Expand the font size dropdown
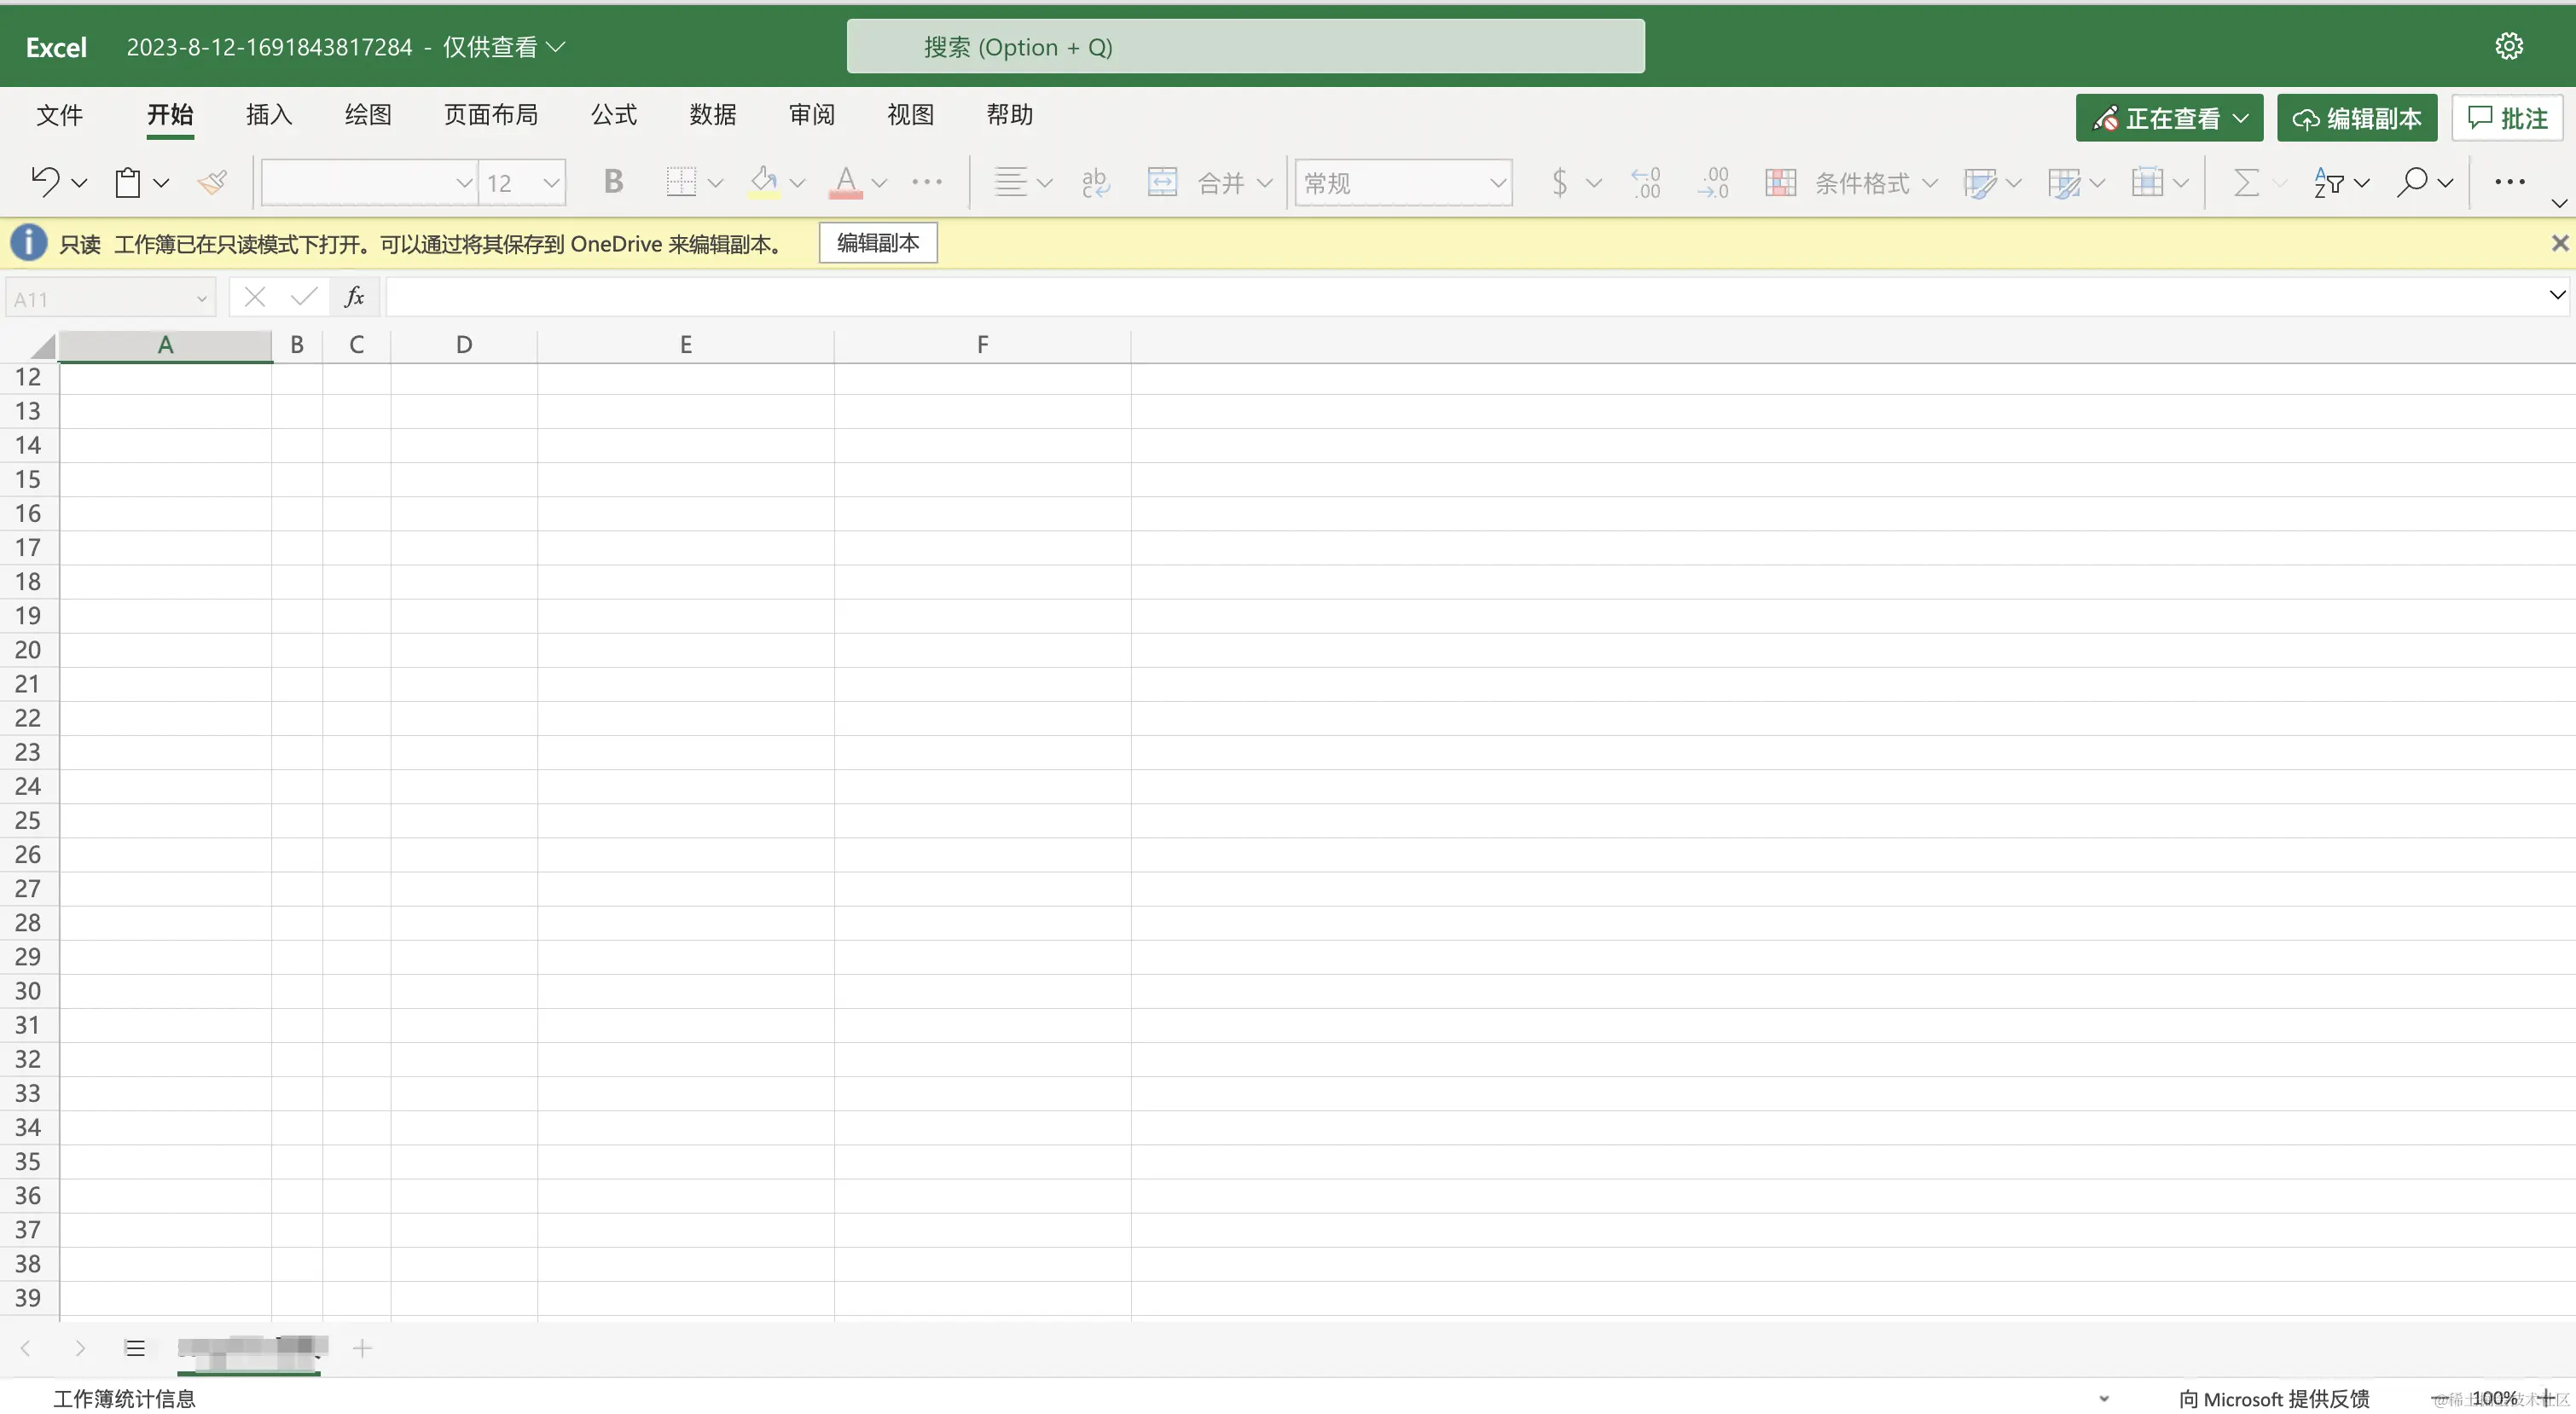The image size is (2576, 1414). [x=552, y=182]
